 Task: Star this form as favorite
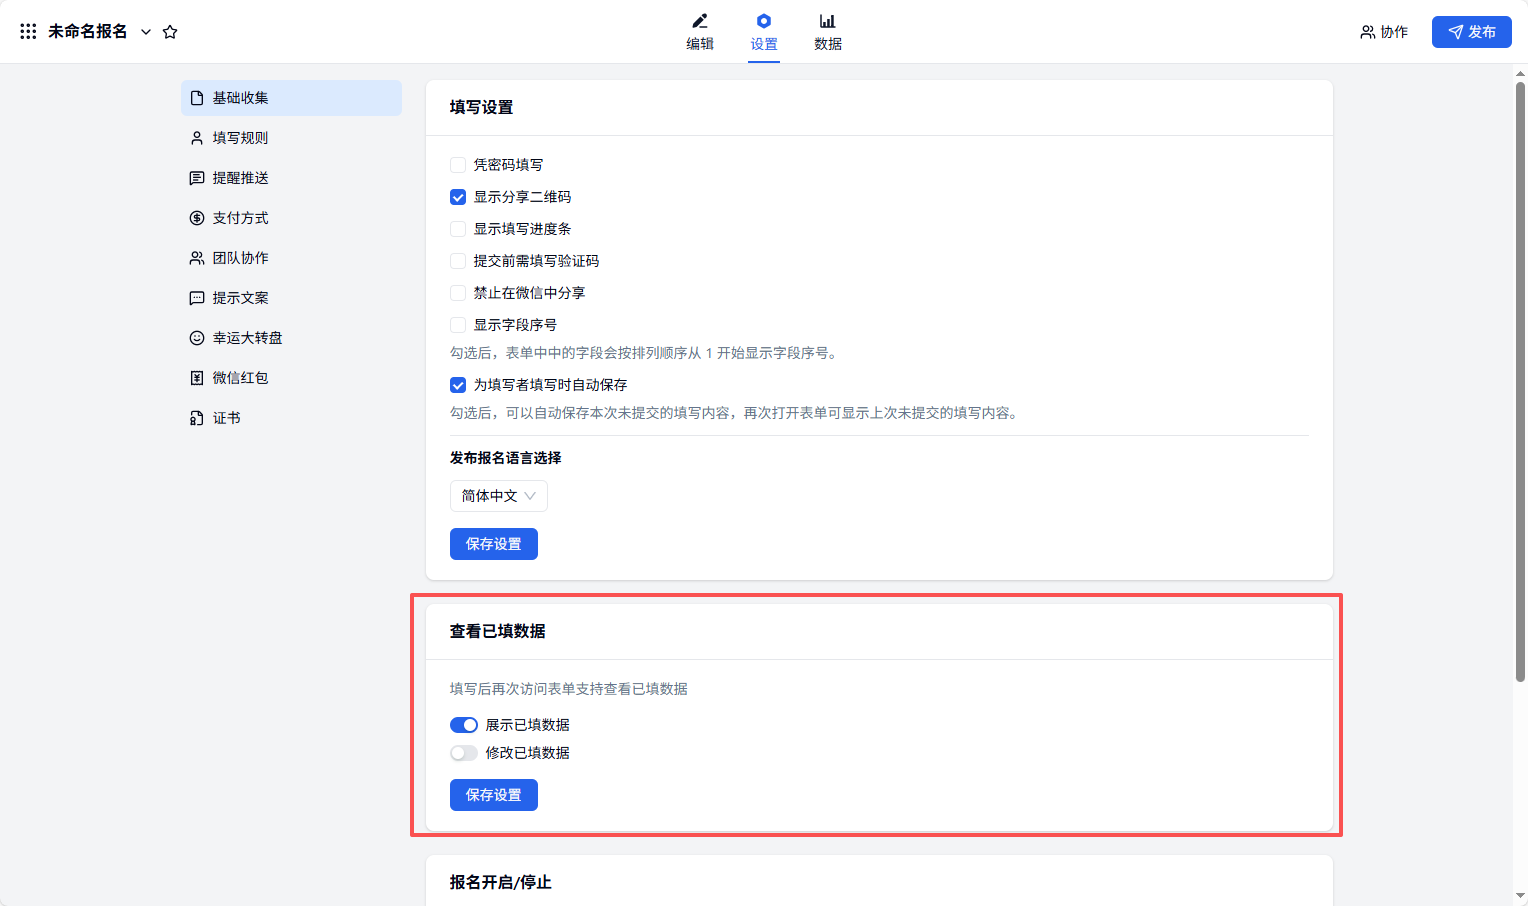(170, 32)
